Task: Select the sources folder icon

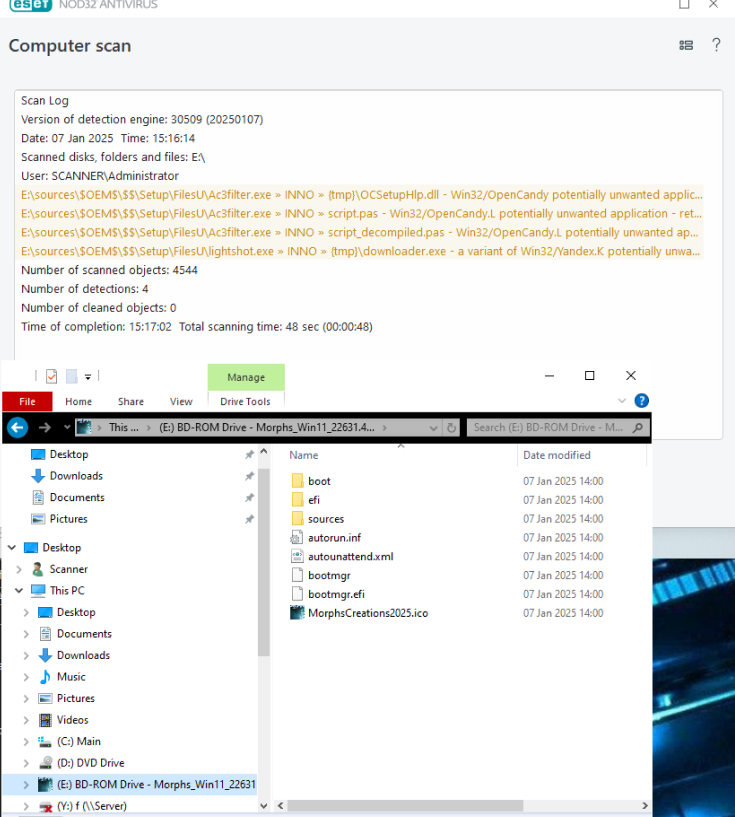Action: 297,518
